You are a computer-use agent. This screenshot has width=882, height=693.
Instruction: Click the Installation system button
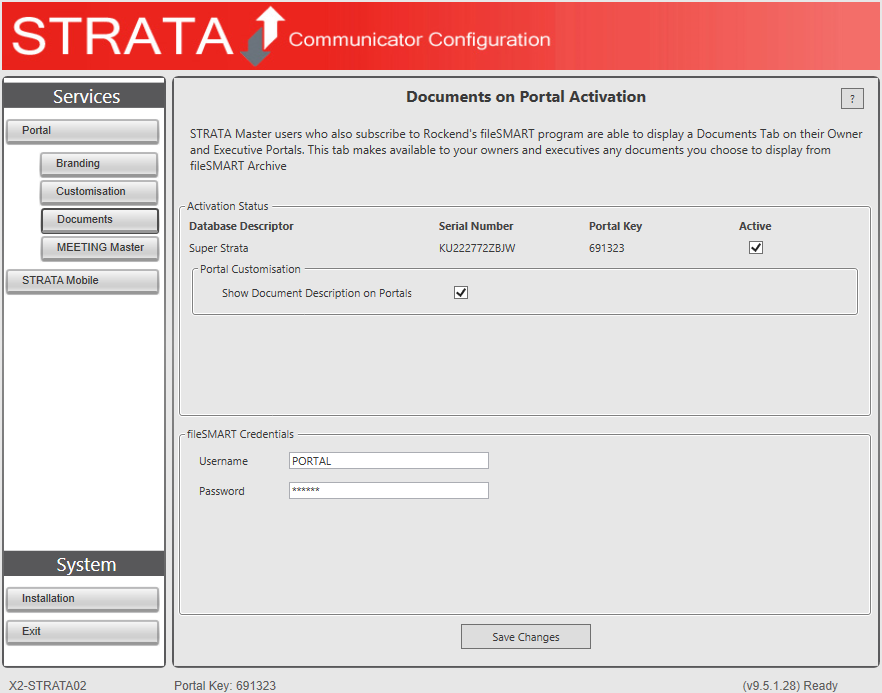[83, 599]
